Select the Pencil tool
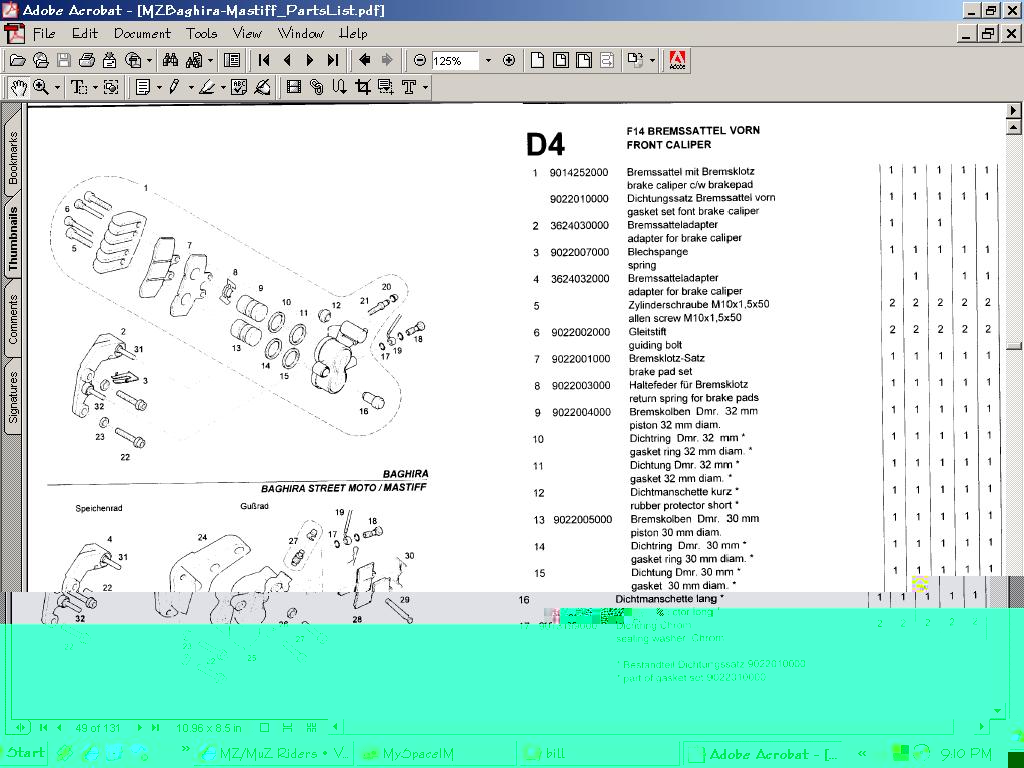Image resolution: width=1024 pixels, height=768 pixels. point(174,87)
